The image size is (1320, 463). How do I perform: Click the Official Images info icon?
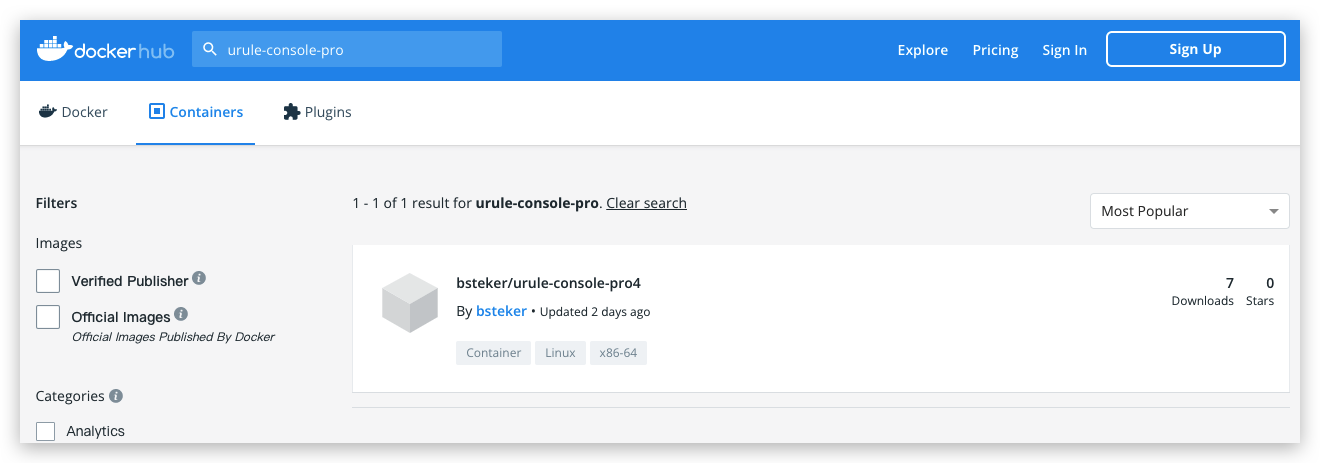click(x=181, y=315)
